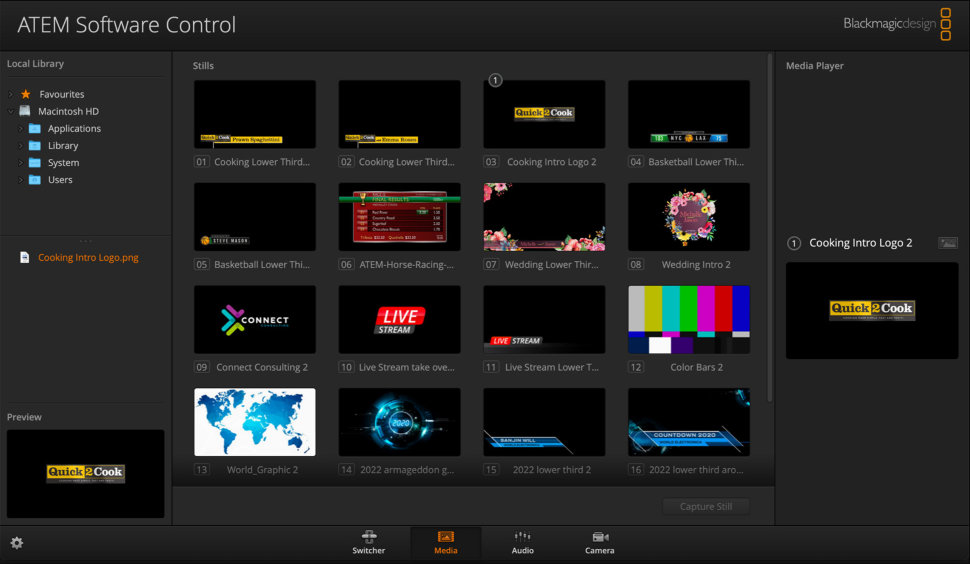Click the Preview panel Quick2Cook image

(85, 474)
